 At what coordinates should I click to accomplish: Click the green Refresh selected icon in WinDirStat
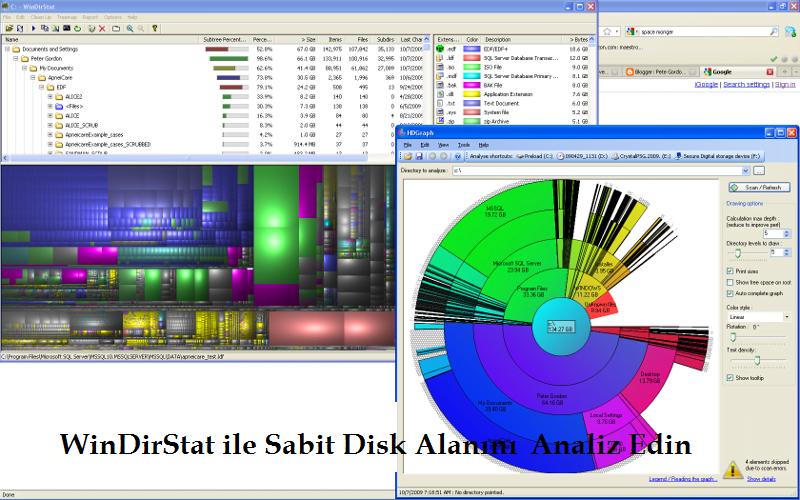pyautogui.click(x=78, y=29)
